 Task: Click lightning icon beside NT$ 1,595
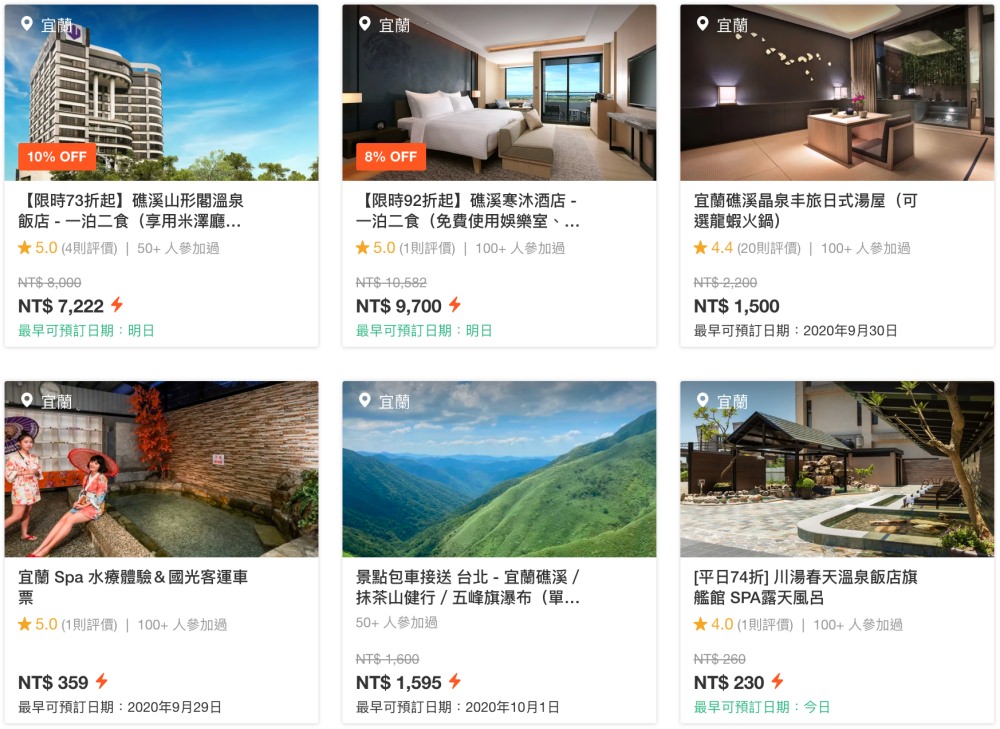[x=455, y=681]
